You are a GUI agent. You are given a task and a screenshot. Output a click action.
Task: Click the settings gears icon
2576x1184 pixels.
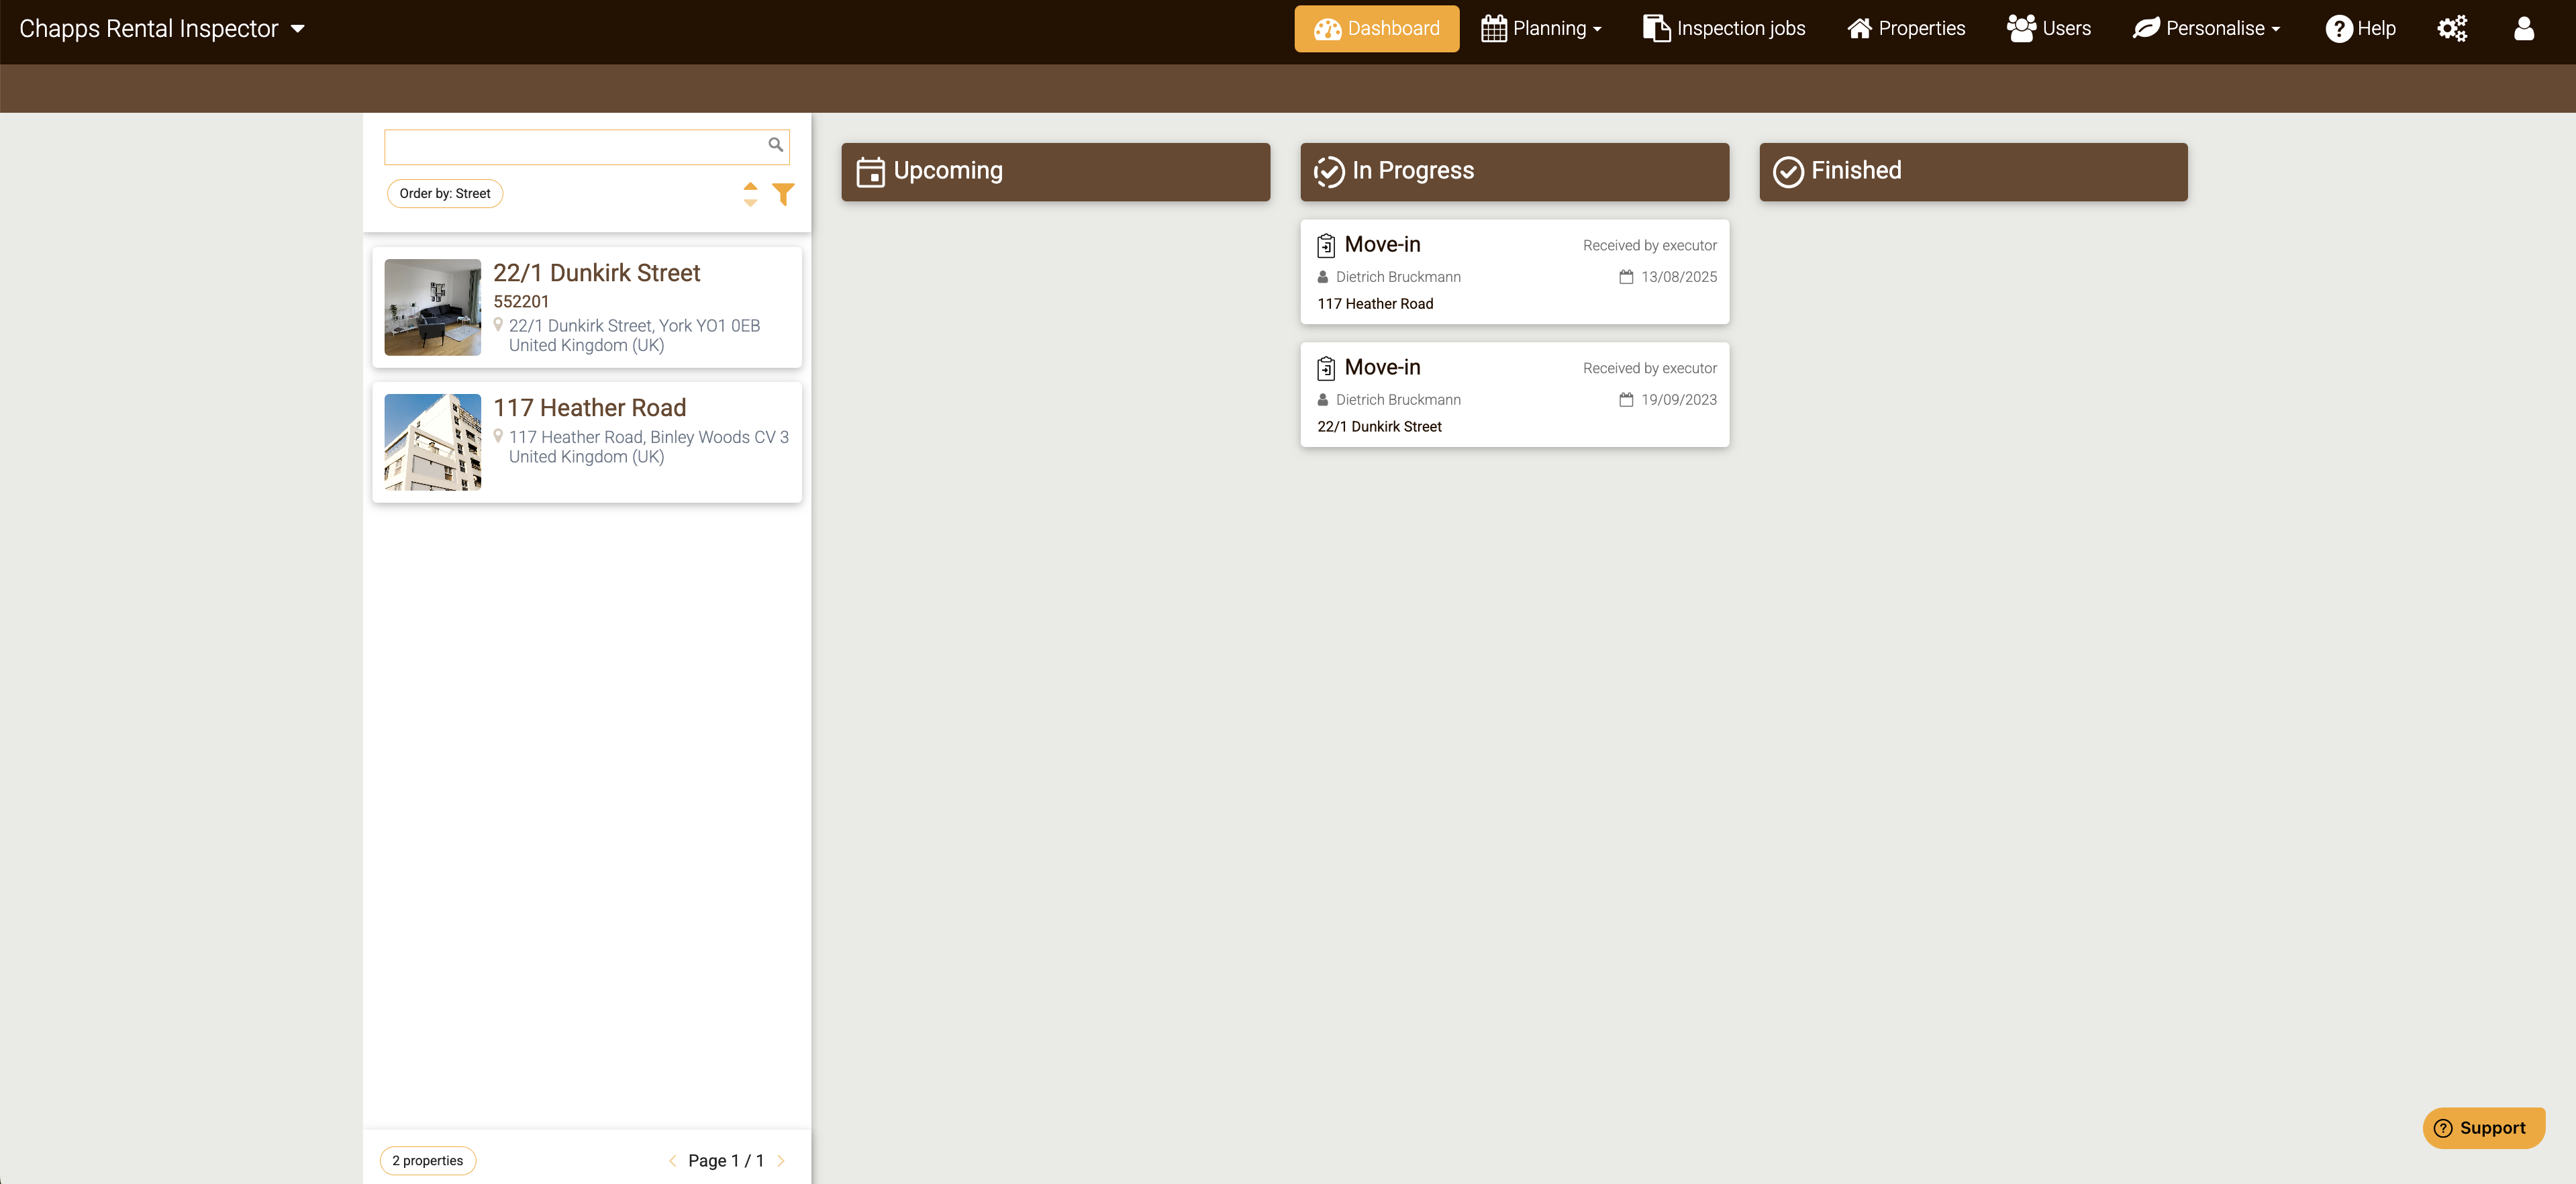tap(2452, 28)
